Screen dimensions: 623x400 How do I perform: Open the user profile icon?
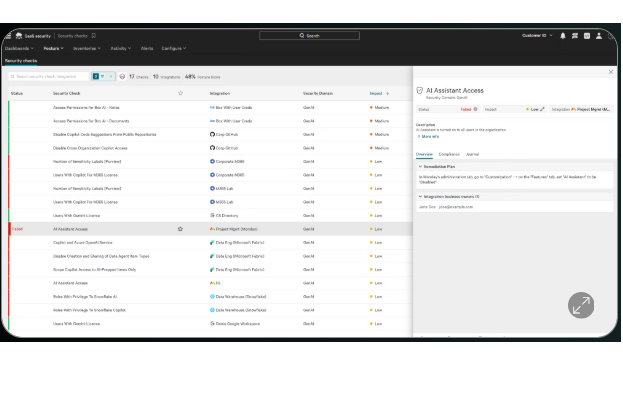click(x=599, y=35)
